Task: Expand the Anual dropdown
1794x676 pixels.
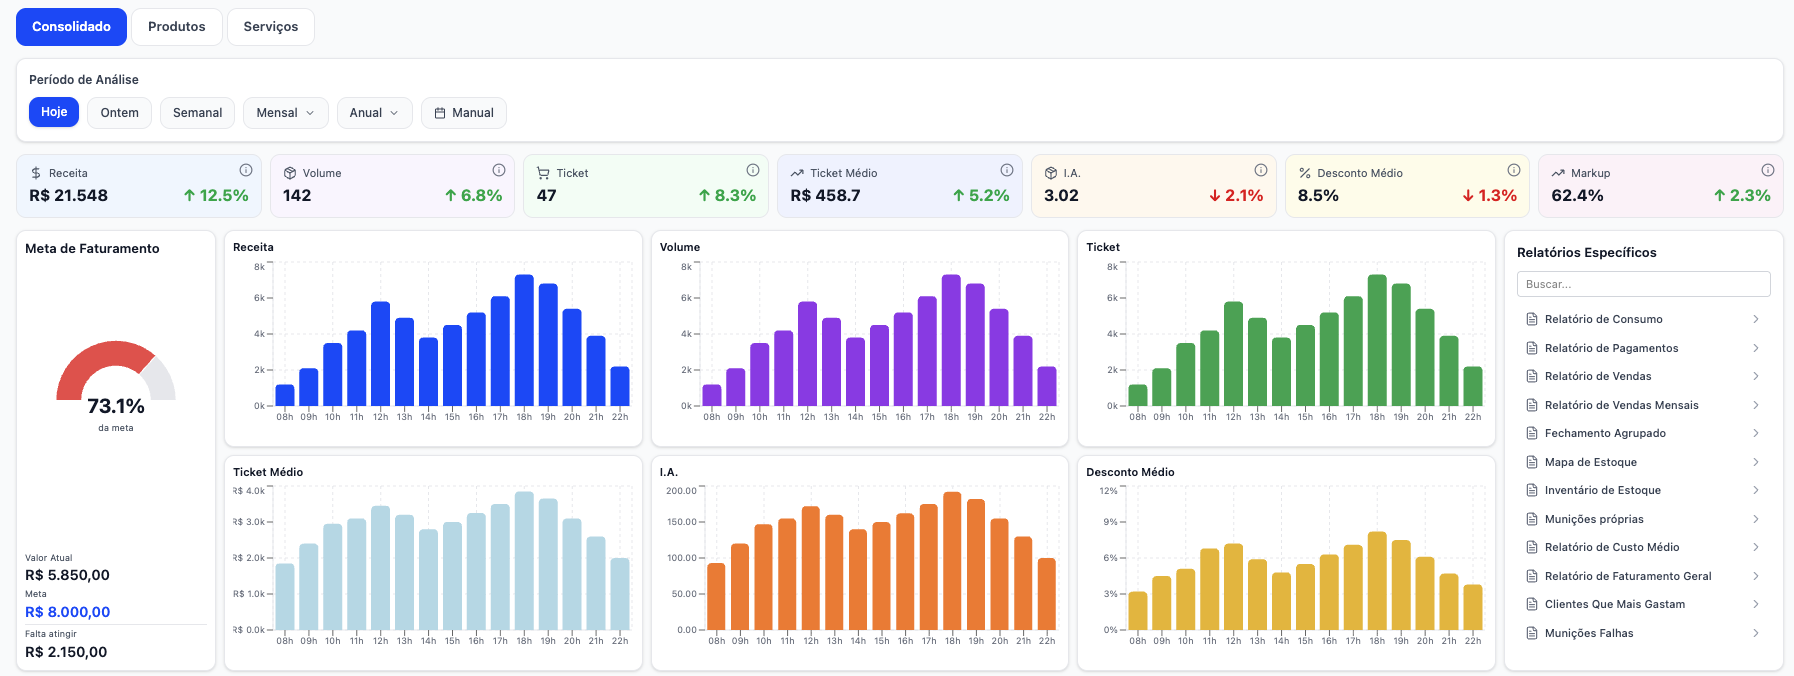Action: click(x=374, y=113)
